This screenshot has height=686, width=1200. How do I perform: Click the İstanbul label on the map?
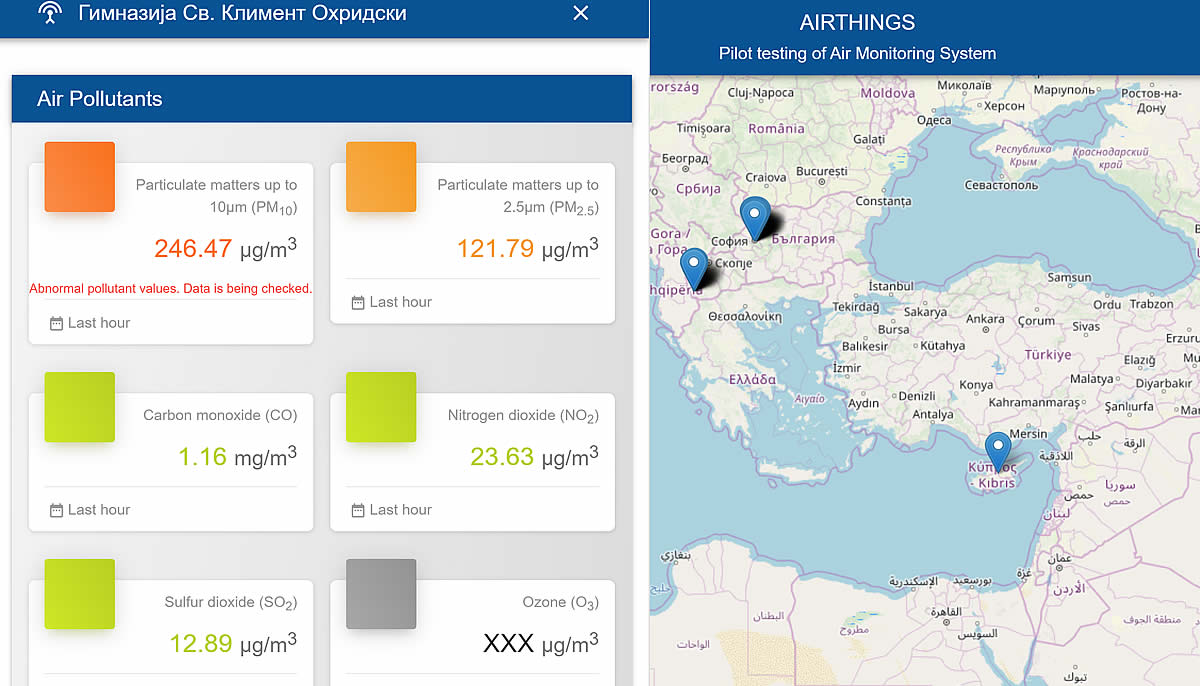tap(891, 286)
